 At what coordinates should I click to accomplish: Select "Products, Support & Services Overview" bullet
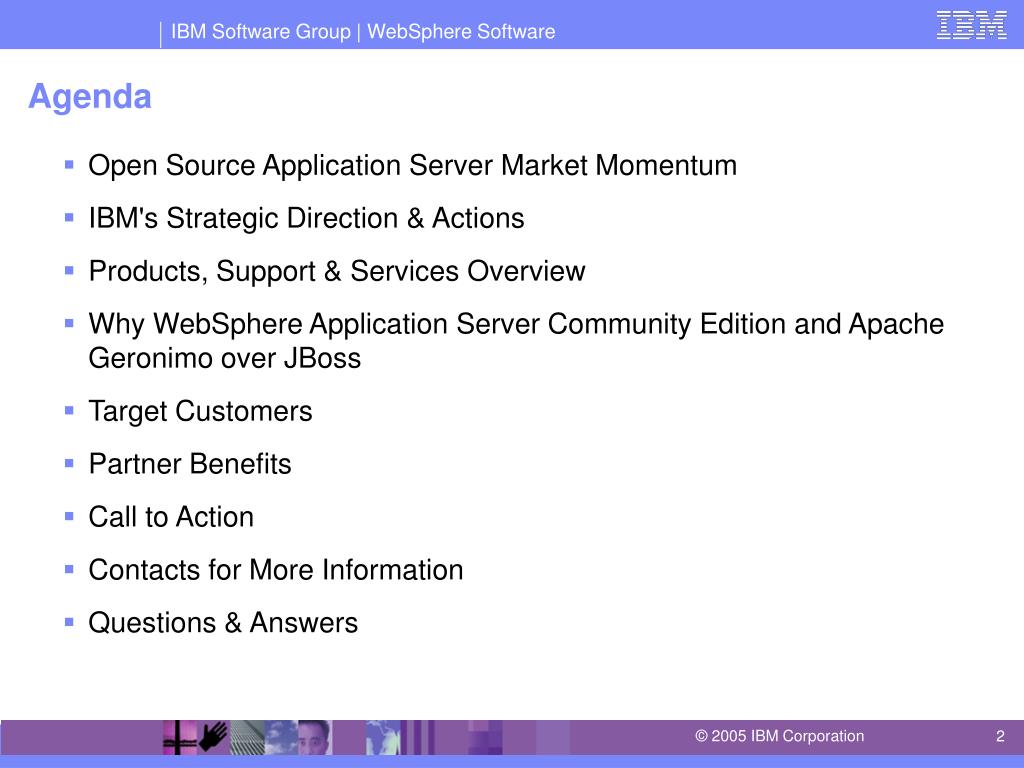pos(337,272)
